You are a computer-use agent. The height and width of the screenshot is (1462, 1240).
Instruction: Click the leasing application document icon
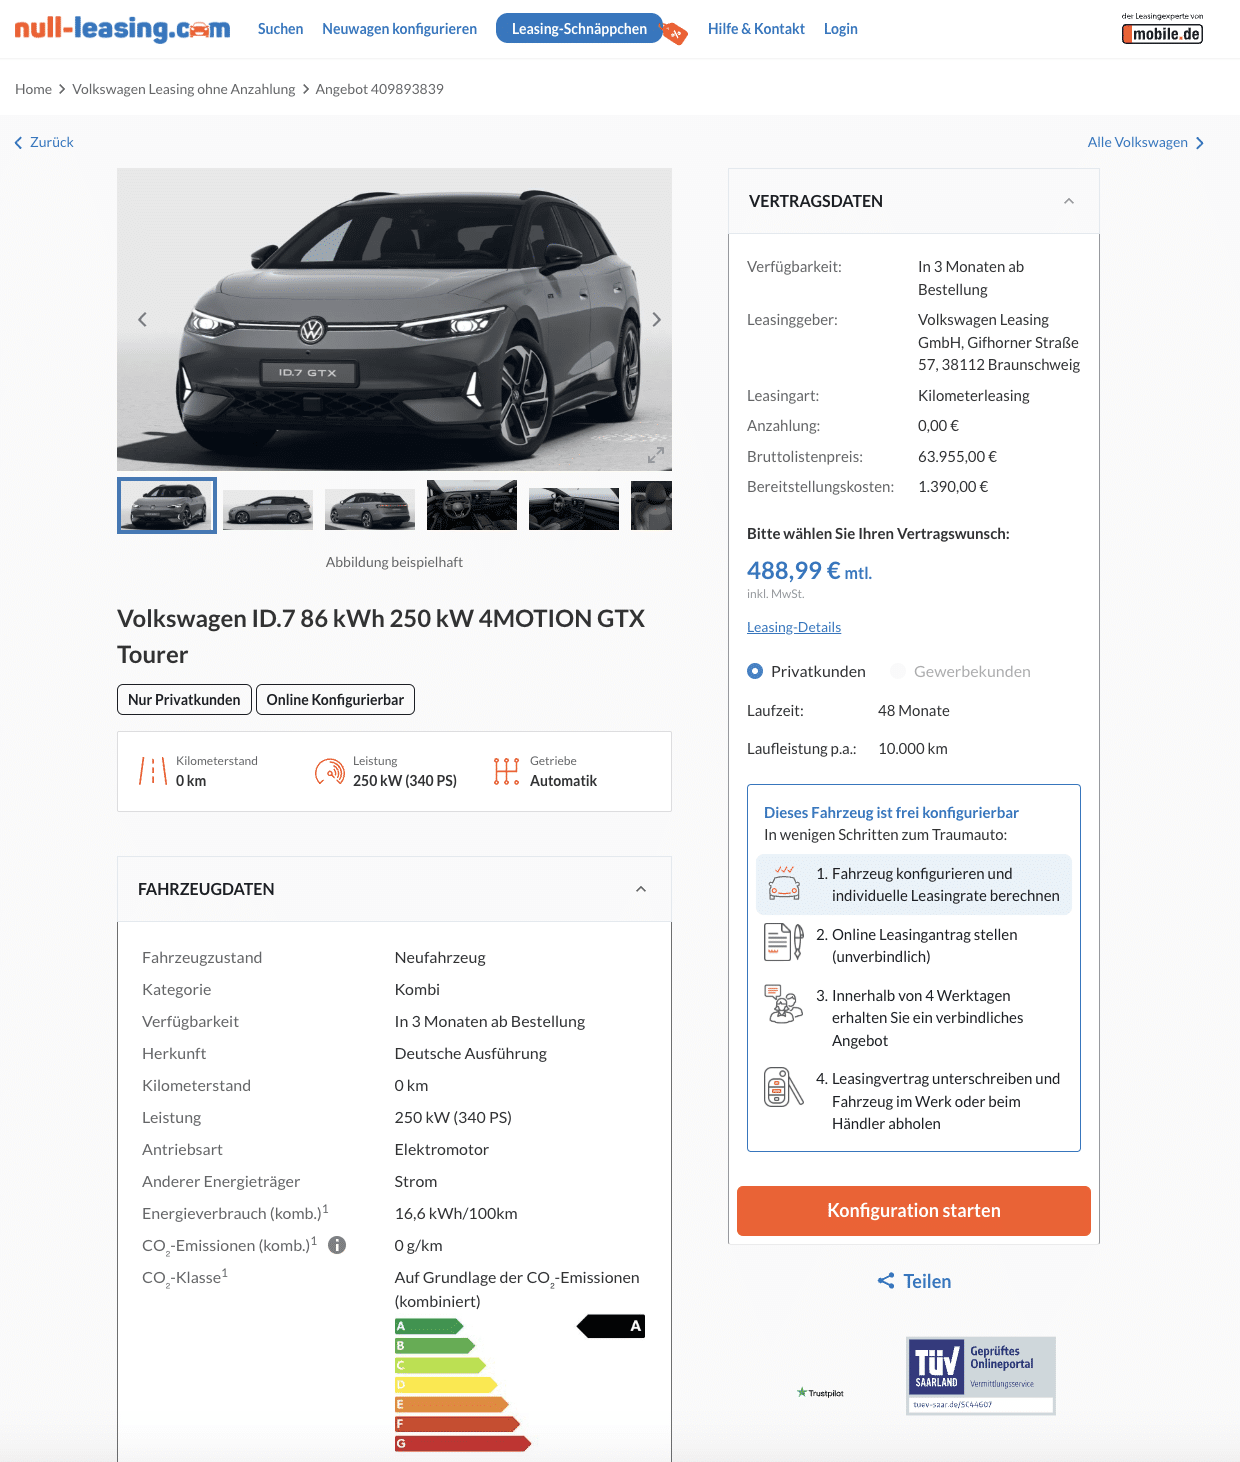click(x=784, y=942)
